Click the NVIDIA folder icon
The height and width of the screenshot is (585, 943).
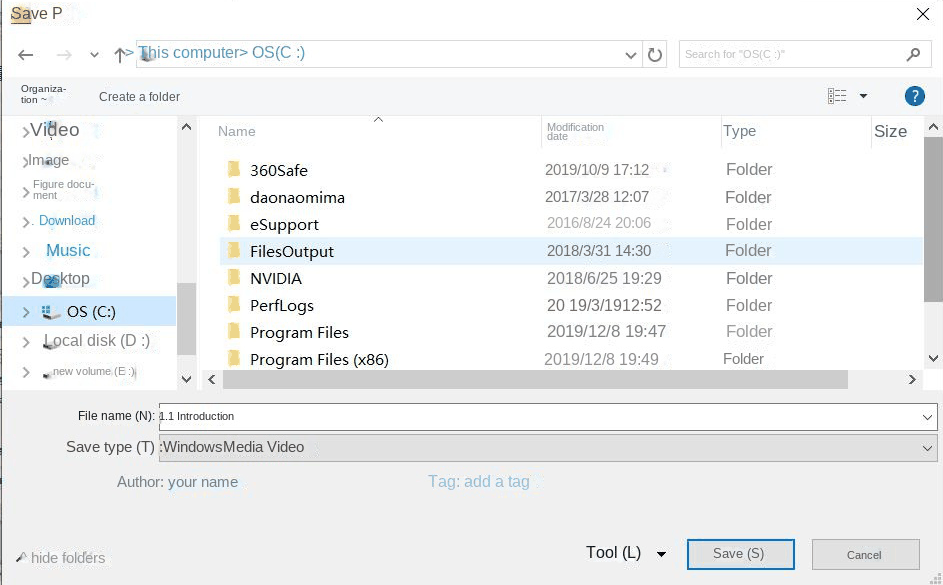tap(233, 278)
